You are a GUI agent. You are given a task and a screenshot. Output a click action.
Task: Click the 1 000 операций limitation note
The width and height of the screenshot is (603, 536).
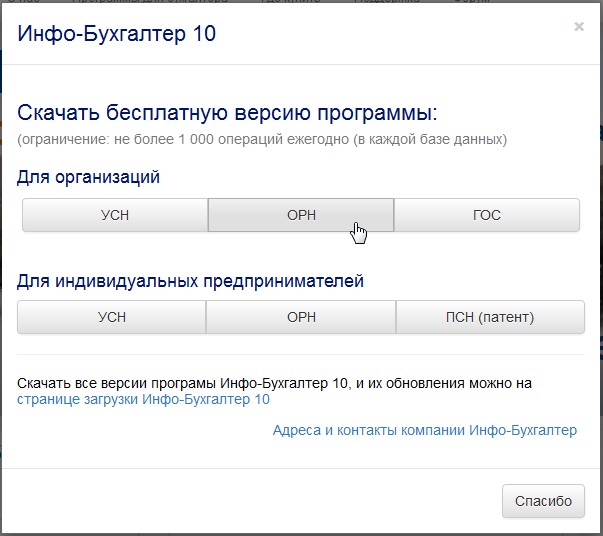point(262,139)
